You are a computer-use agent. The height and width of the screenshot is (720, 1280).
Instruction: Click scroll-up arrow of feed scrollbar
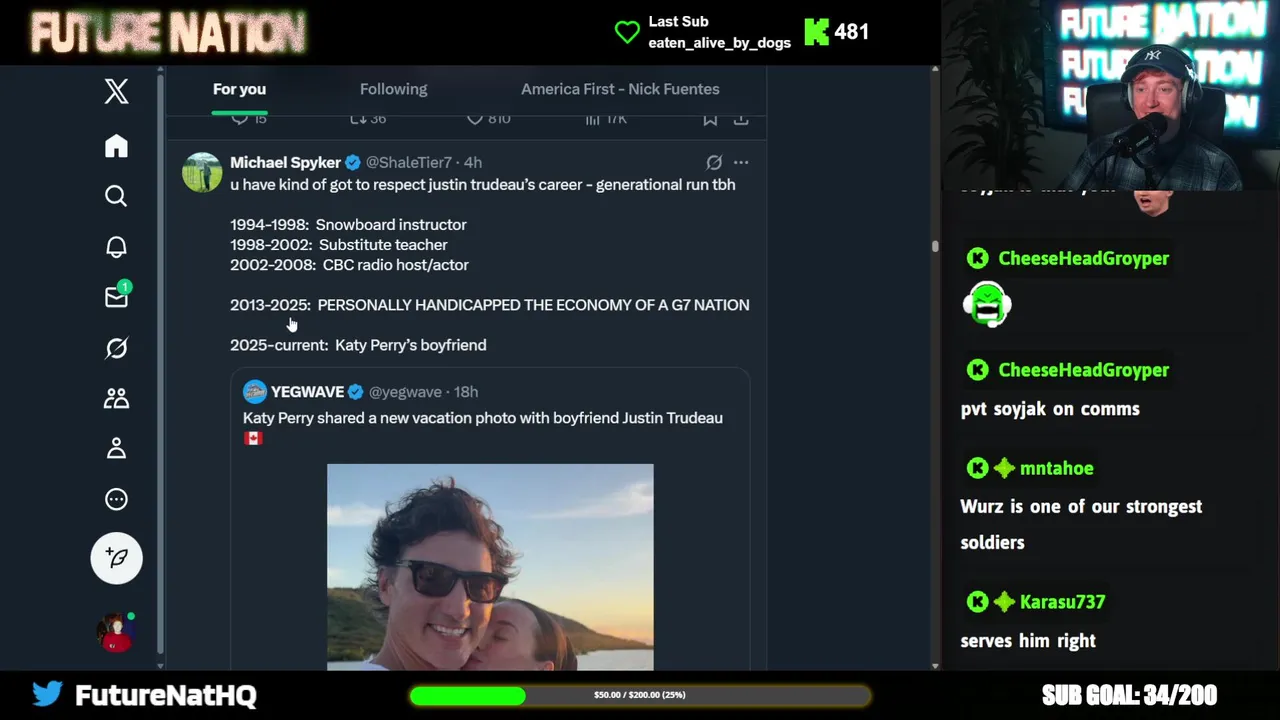pyautogui.click(x=935, y=70)
